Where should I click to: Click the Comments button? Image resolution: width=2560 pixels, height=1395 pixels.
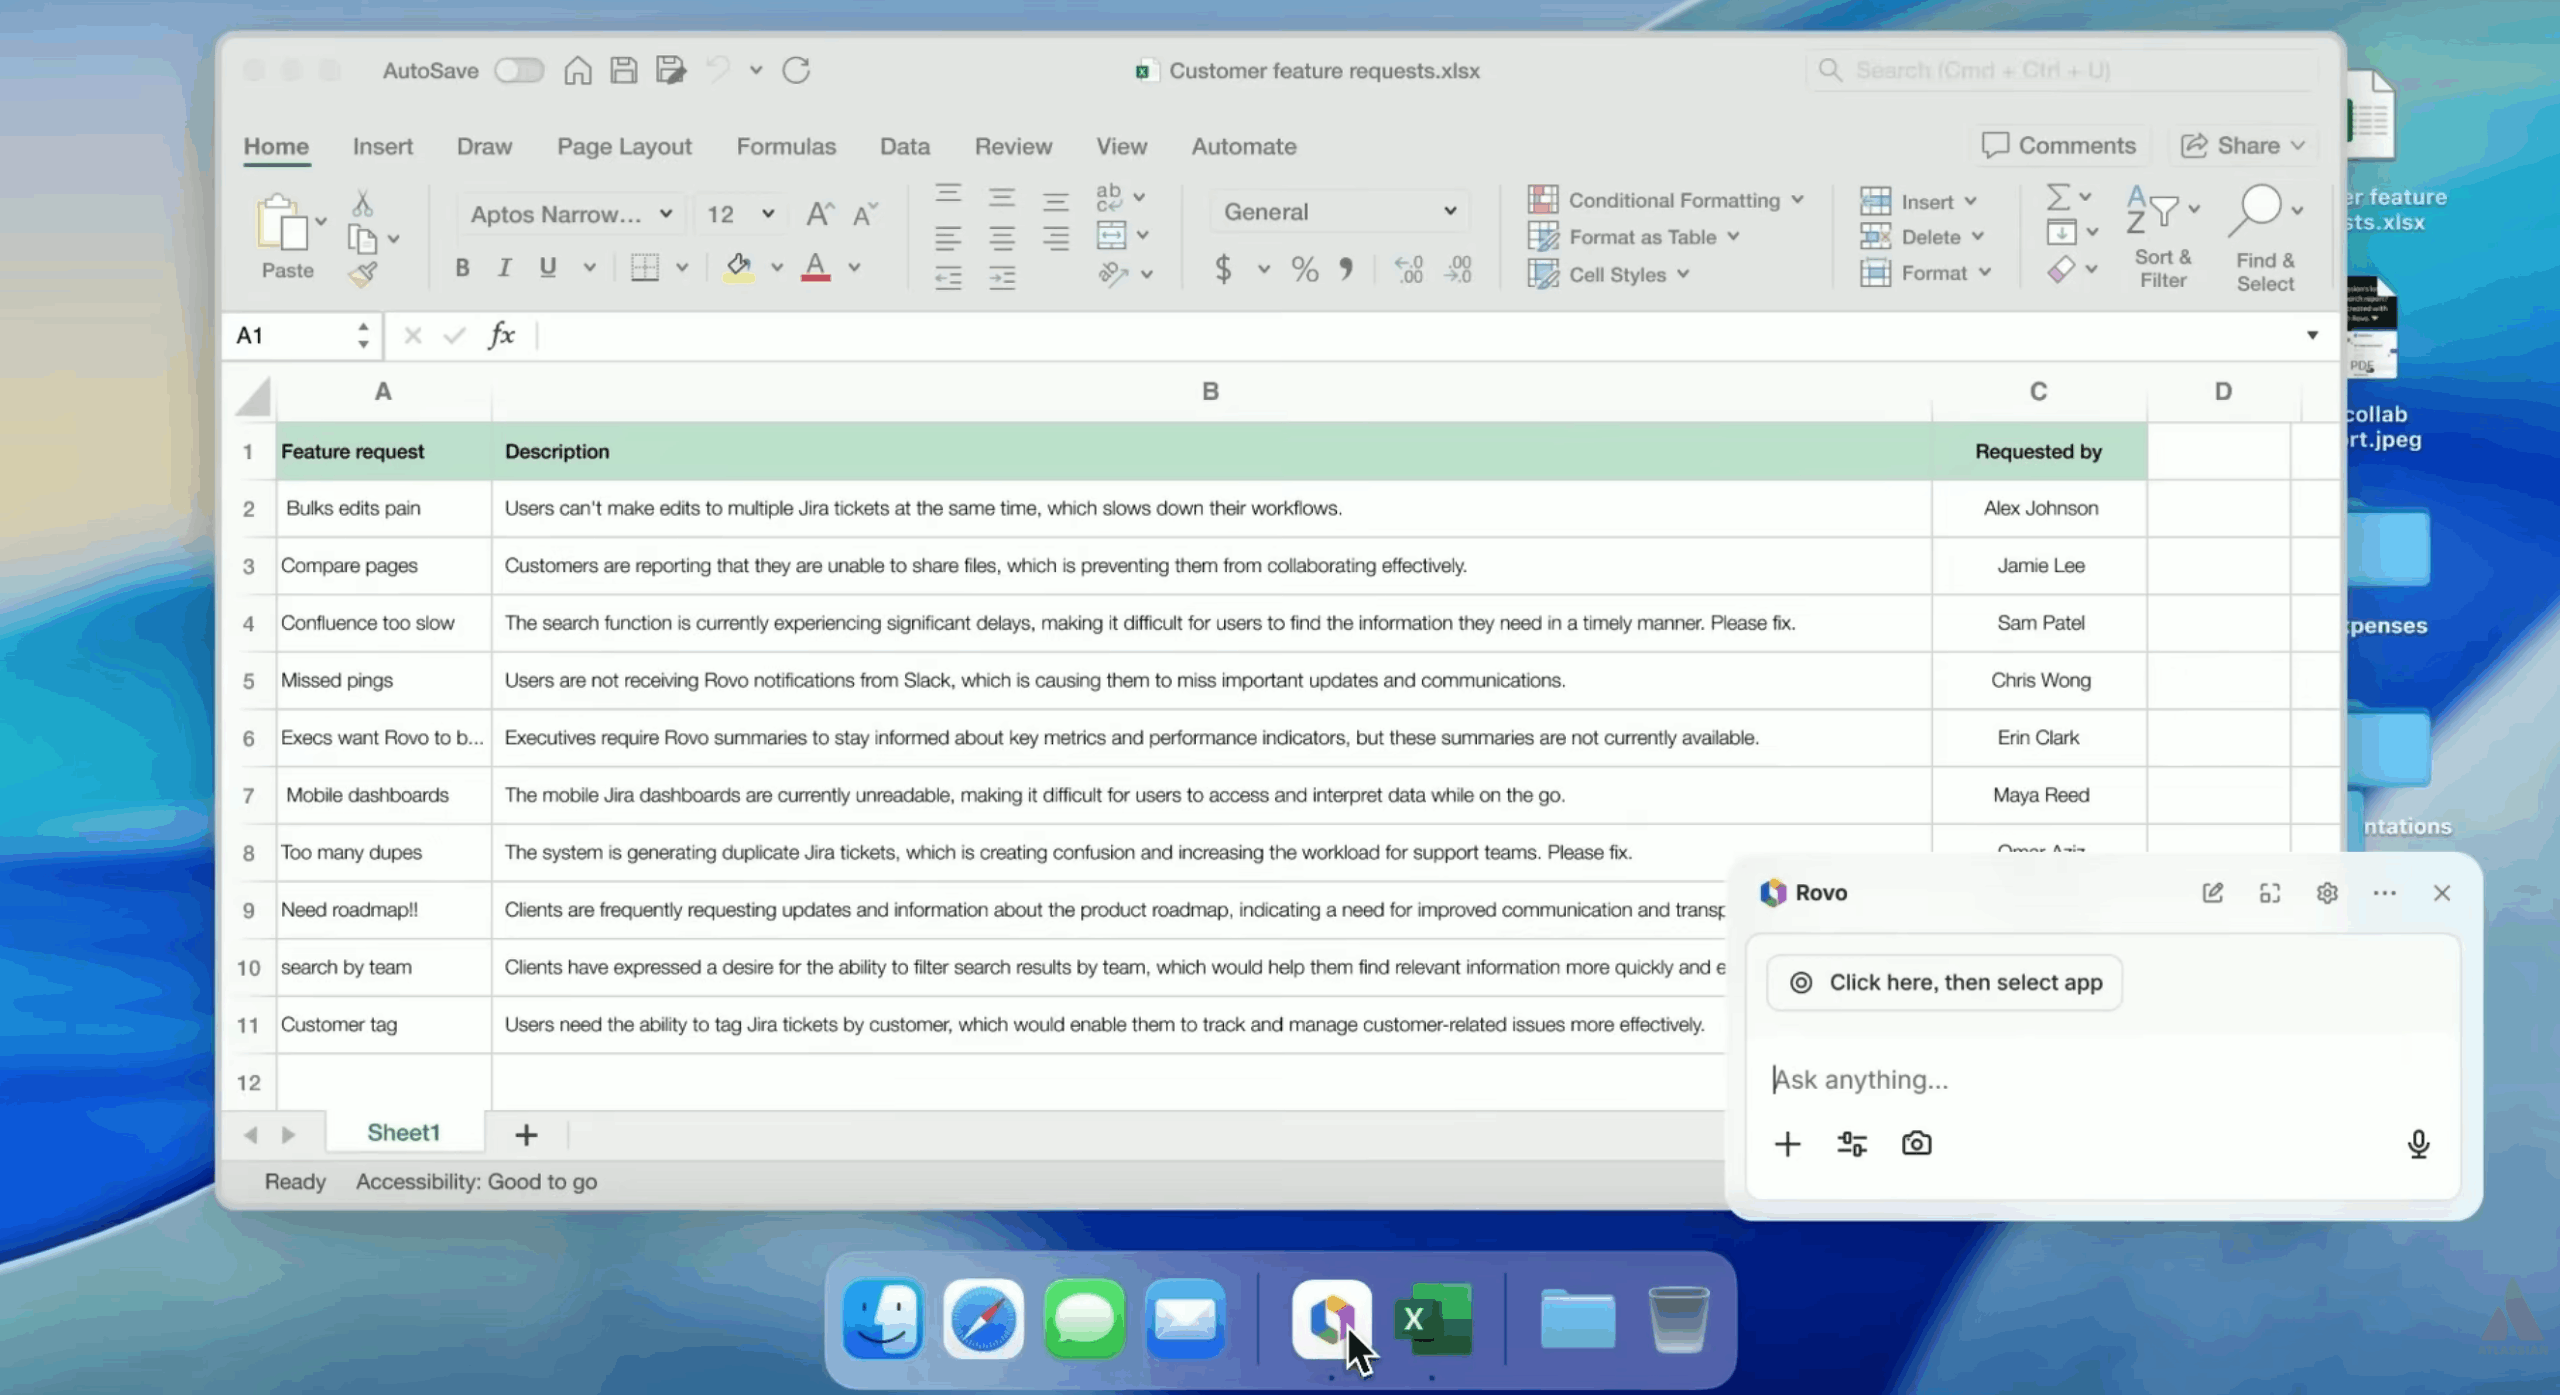[x=2059, y=146]
